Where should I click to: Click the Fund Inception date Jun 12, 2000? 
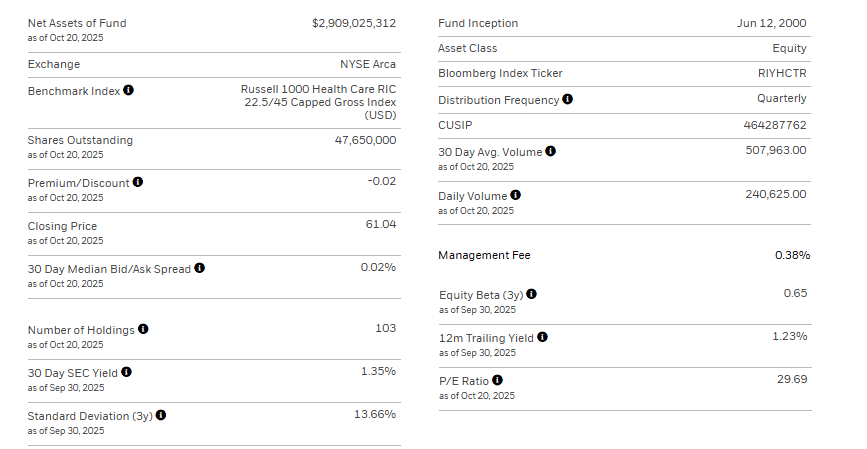771,23
